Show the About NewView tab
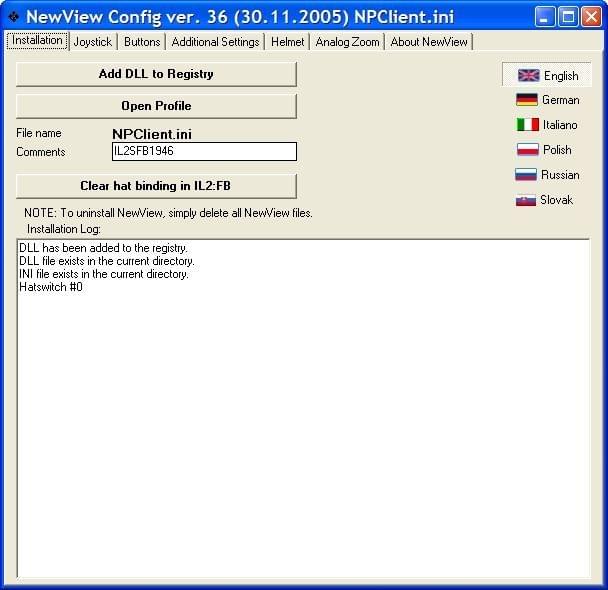The width and height of the screenshot is (608, 590). pyautogui.click(x=428, y=42)
